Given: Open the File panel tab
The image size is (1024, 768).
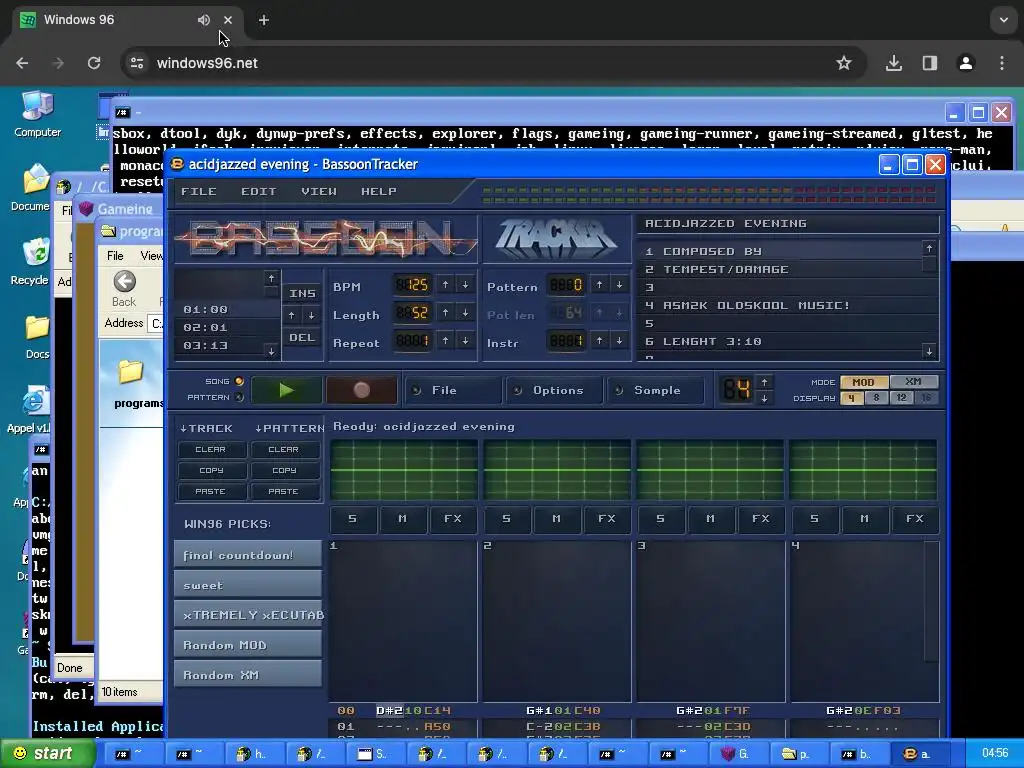Looking at the screenshot, I should [453, 390].
